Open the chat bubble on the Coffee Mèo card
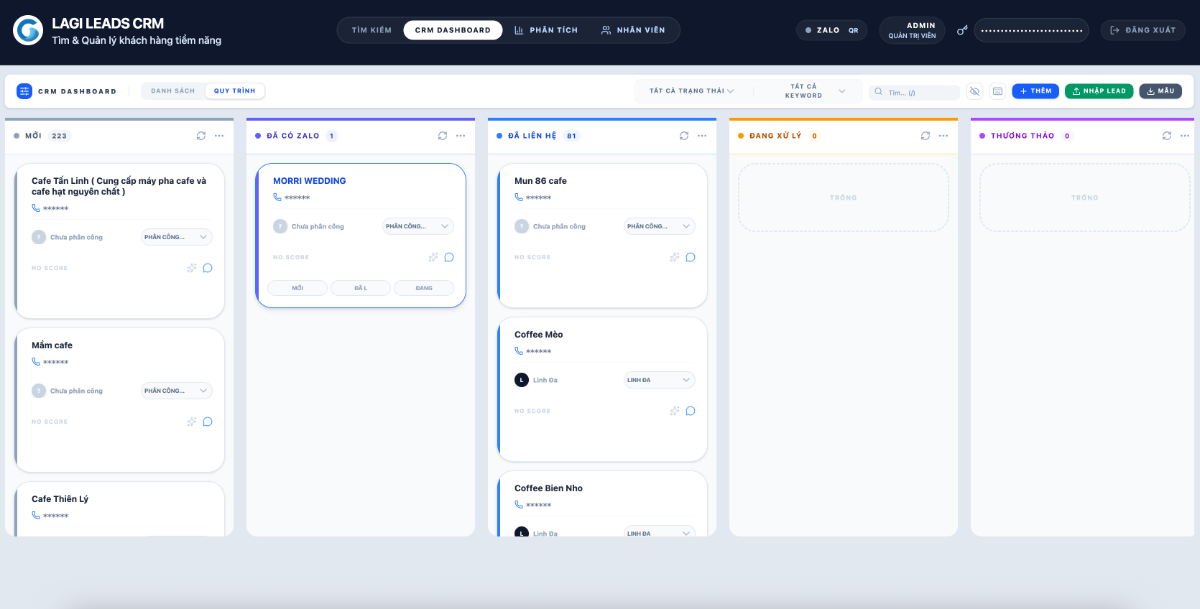This screenshot has height=609, width=1200. tap(690, 411)
